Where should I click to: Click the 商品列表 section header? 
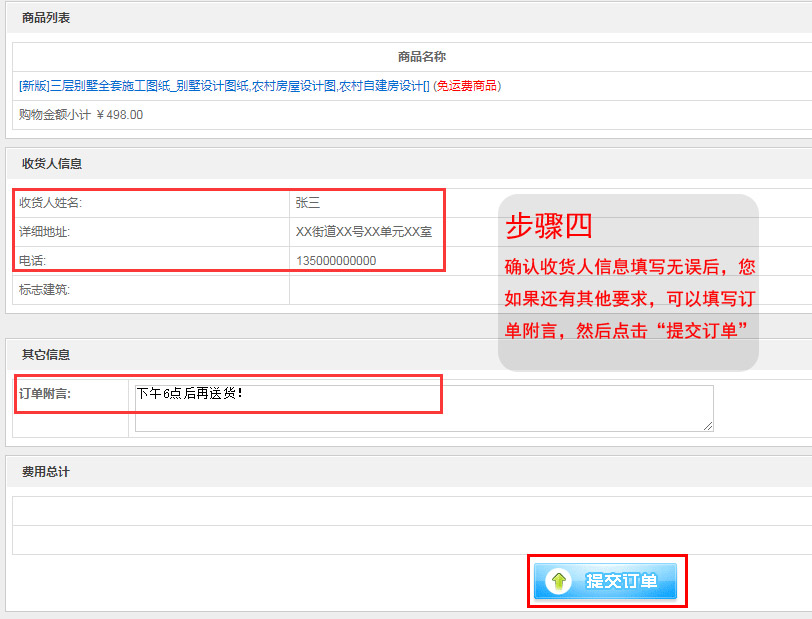point(46,18)
